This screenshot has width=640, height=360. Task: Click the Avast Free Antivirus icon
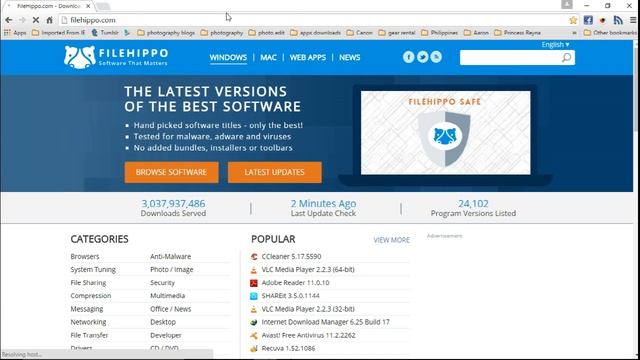(x=254, y=335)
